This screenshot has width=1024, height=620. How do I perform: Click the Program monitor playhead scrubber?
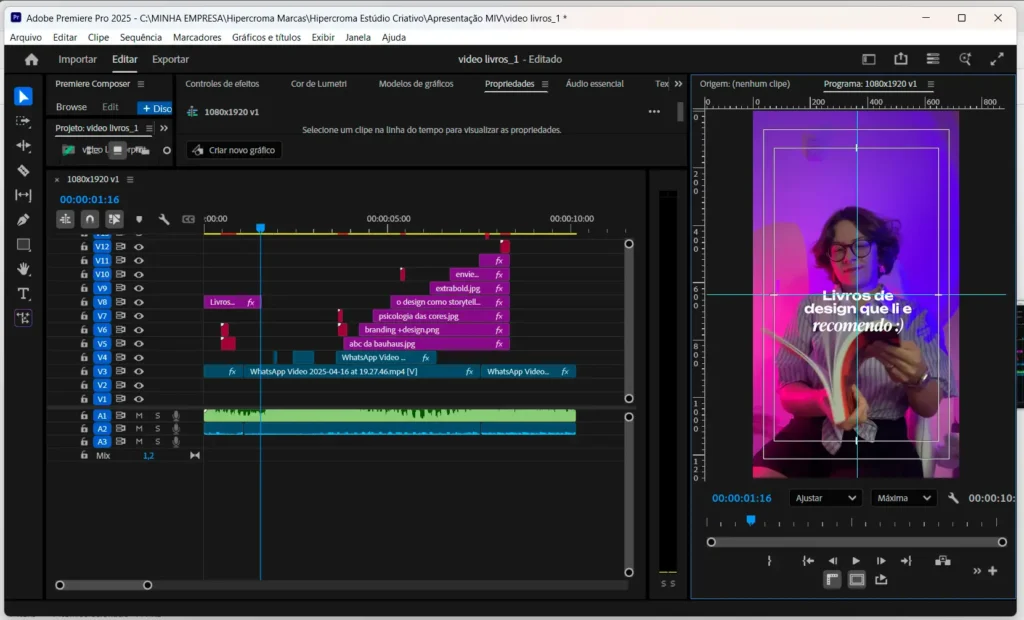point(751,520)
